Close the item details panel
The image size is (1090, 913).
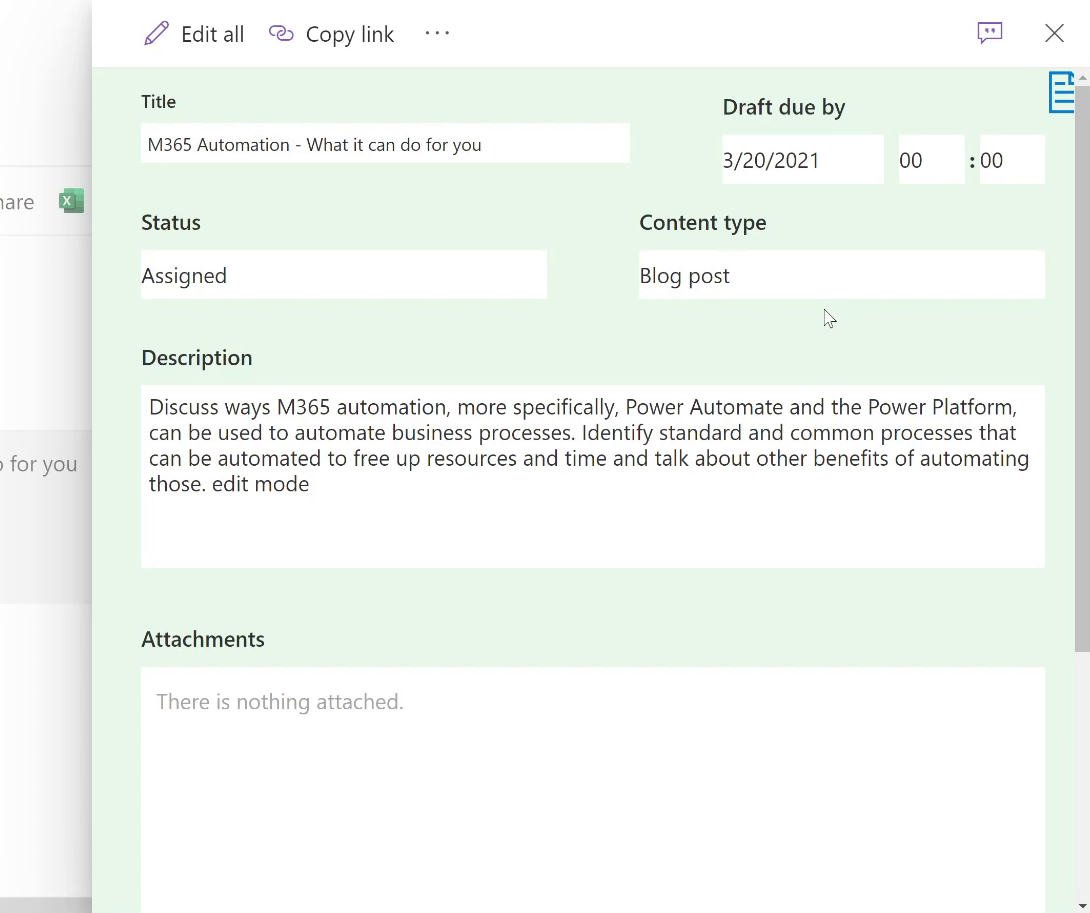pyautogui.click(x=1054, y=33)
